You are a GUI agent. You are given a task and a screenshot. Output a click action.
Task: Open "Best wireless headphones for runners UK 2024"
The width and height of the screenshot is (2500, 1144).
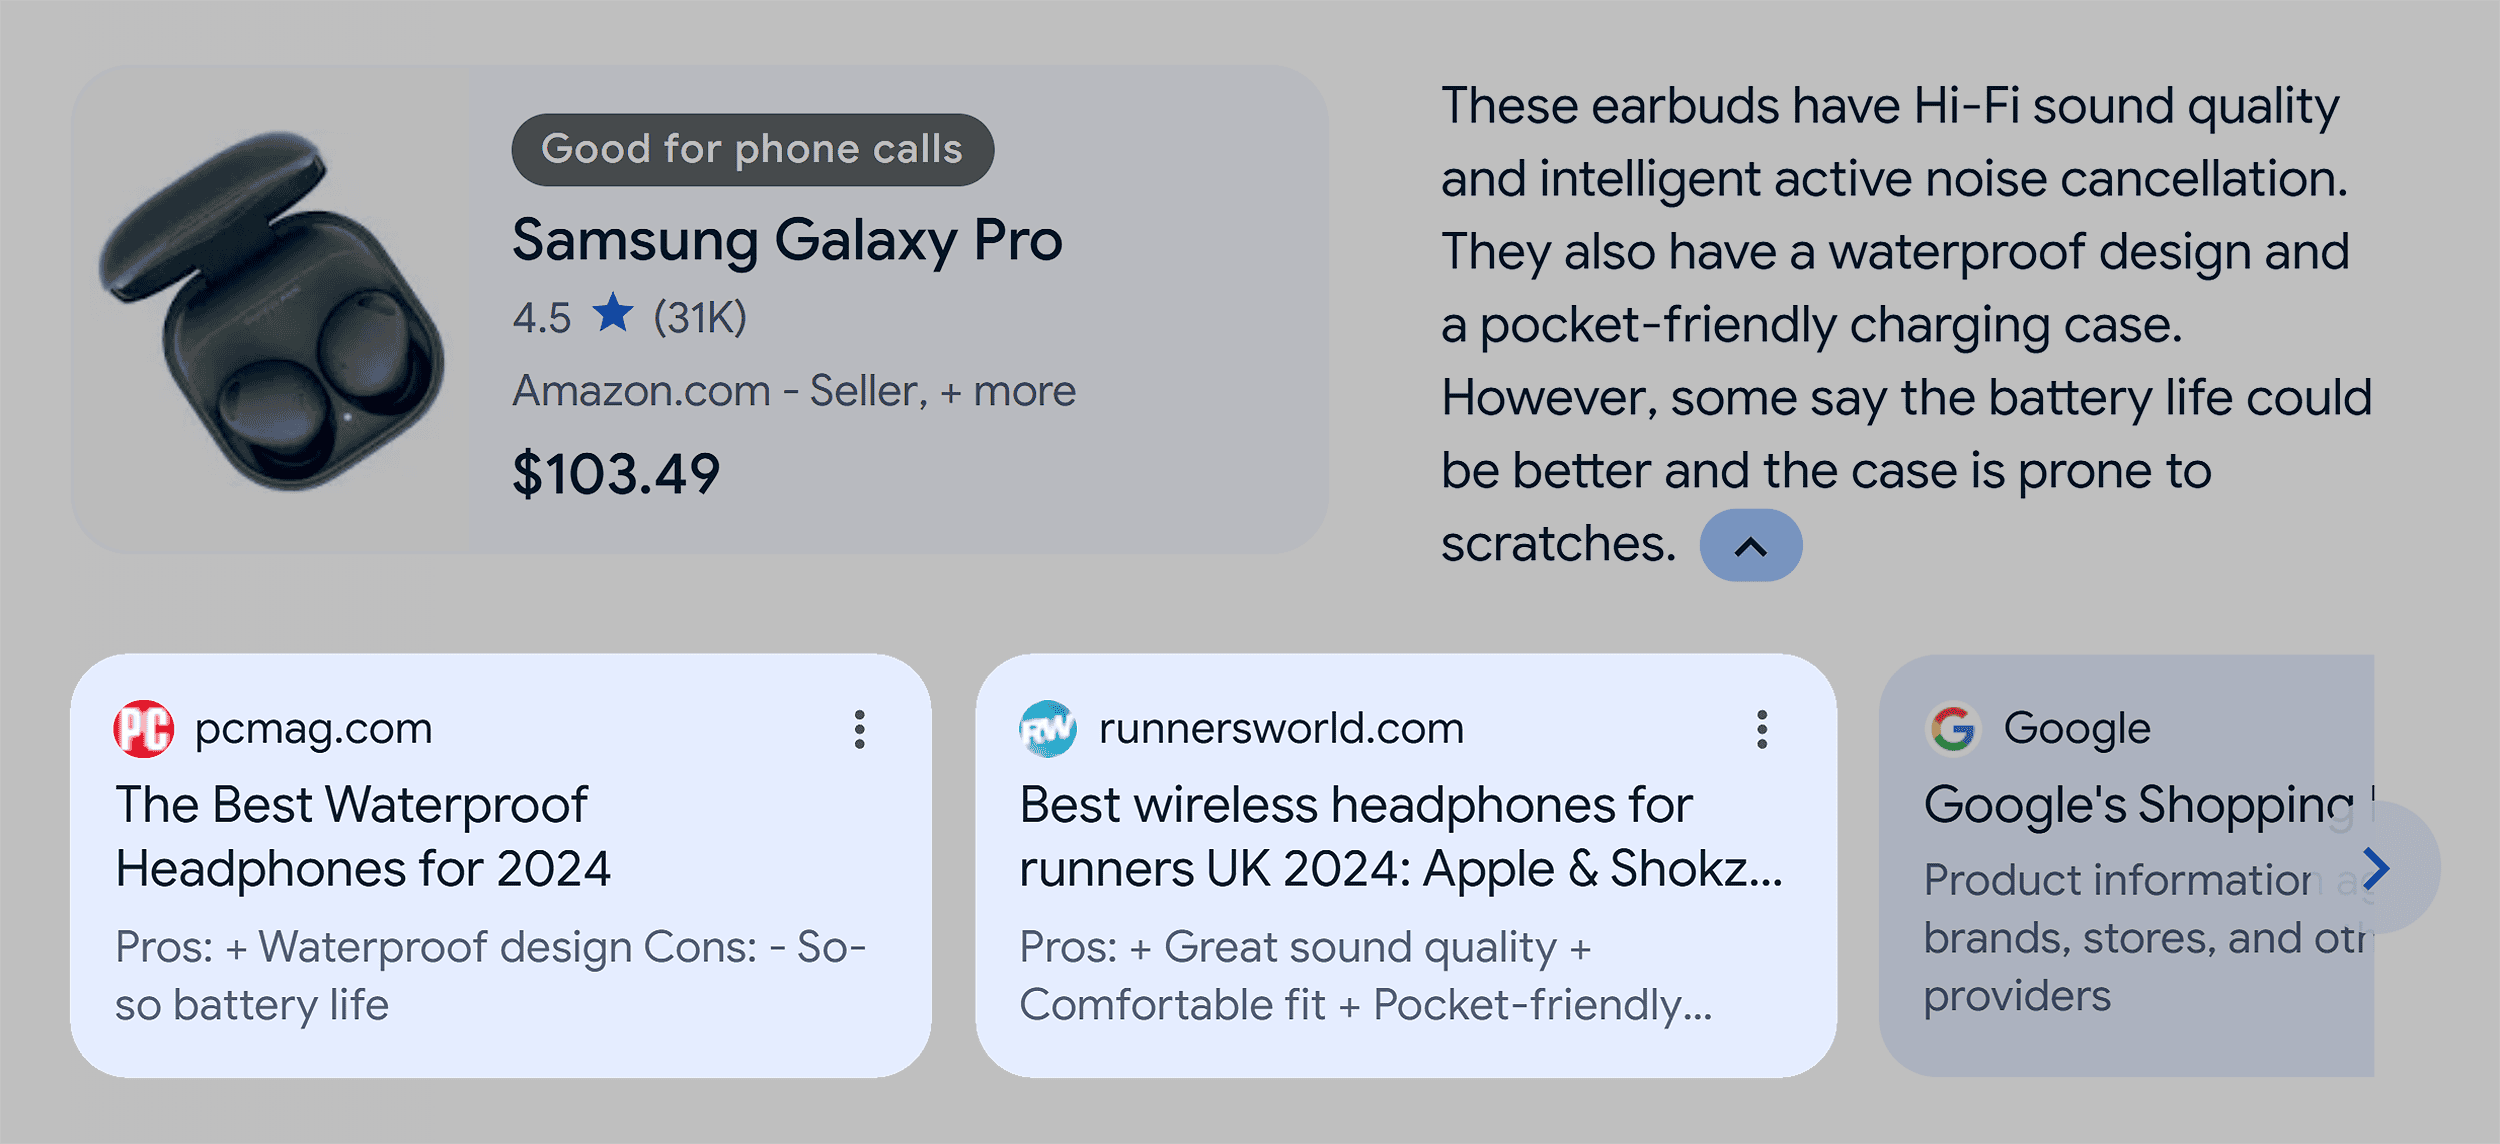click(x=1400, y=837)
